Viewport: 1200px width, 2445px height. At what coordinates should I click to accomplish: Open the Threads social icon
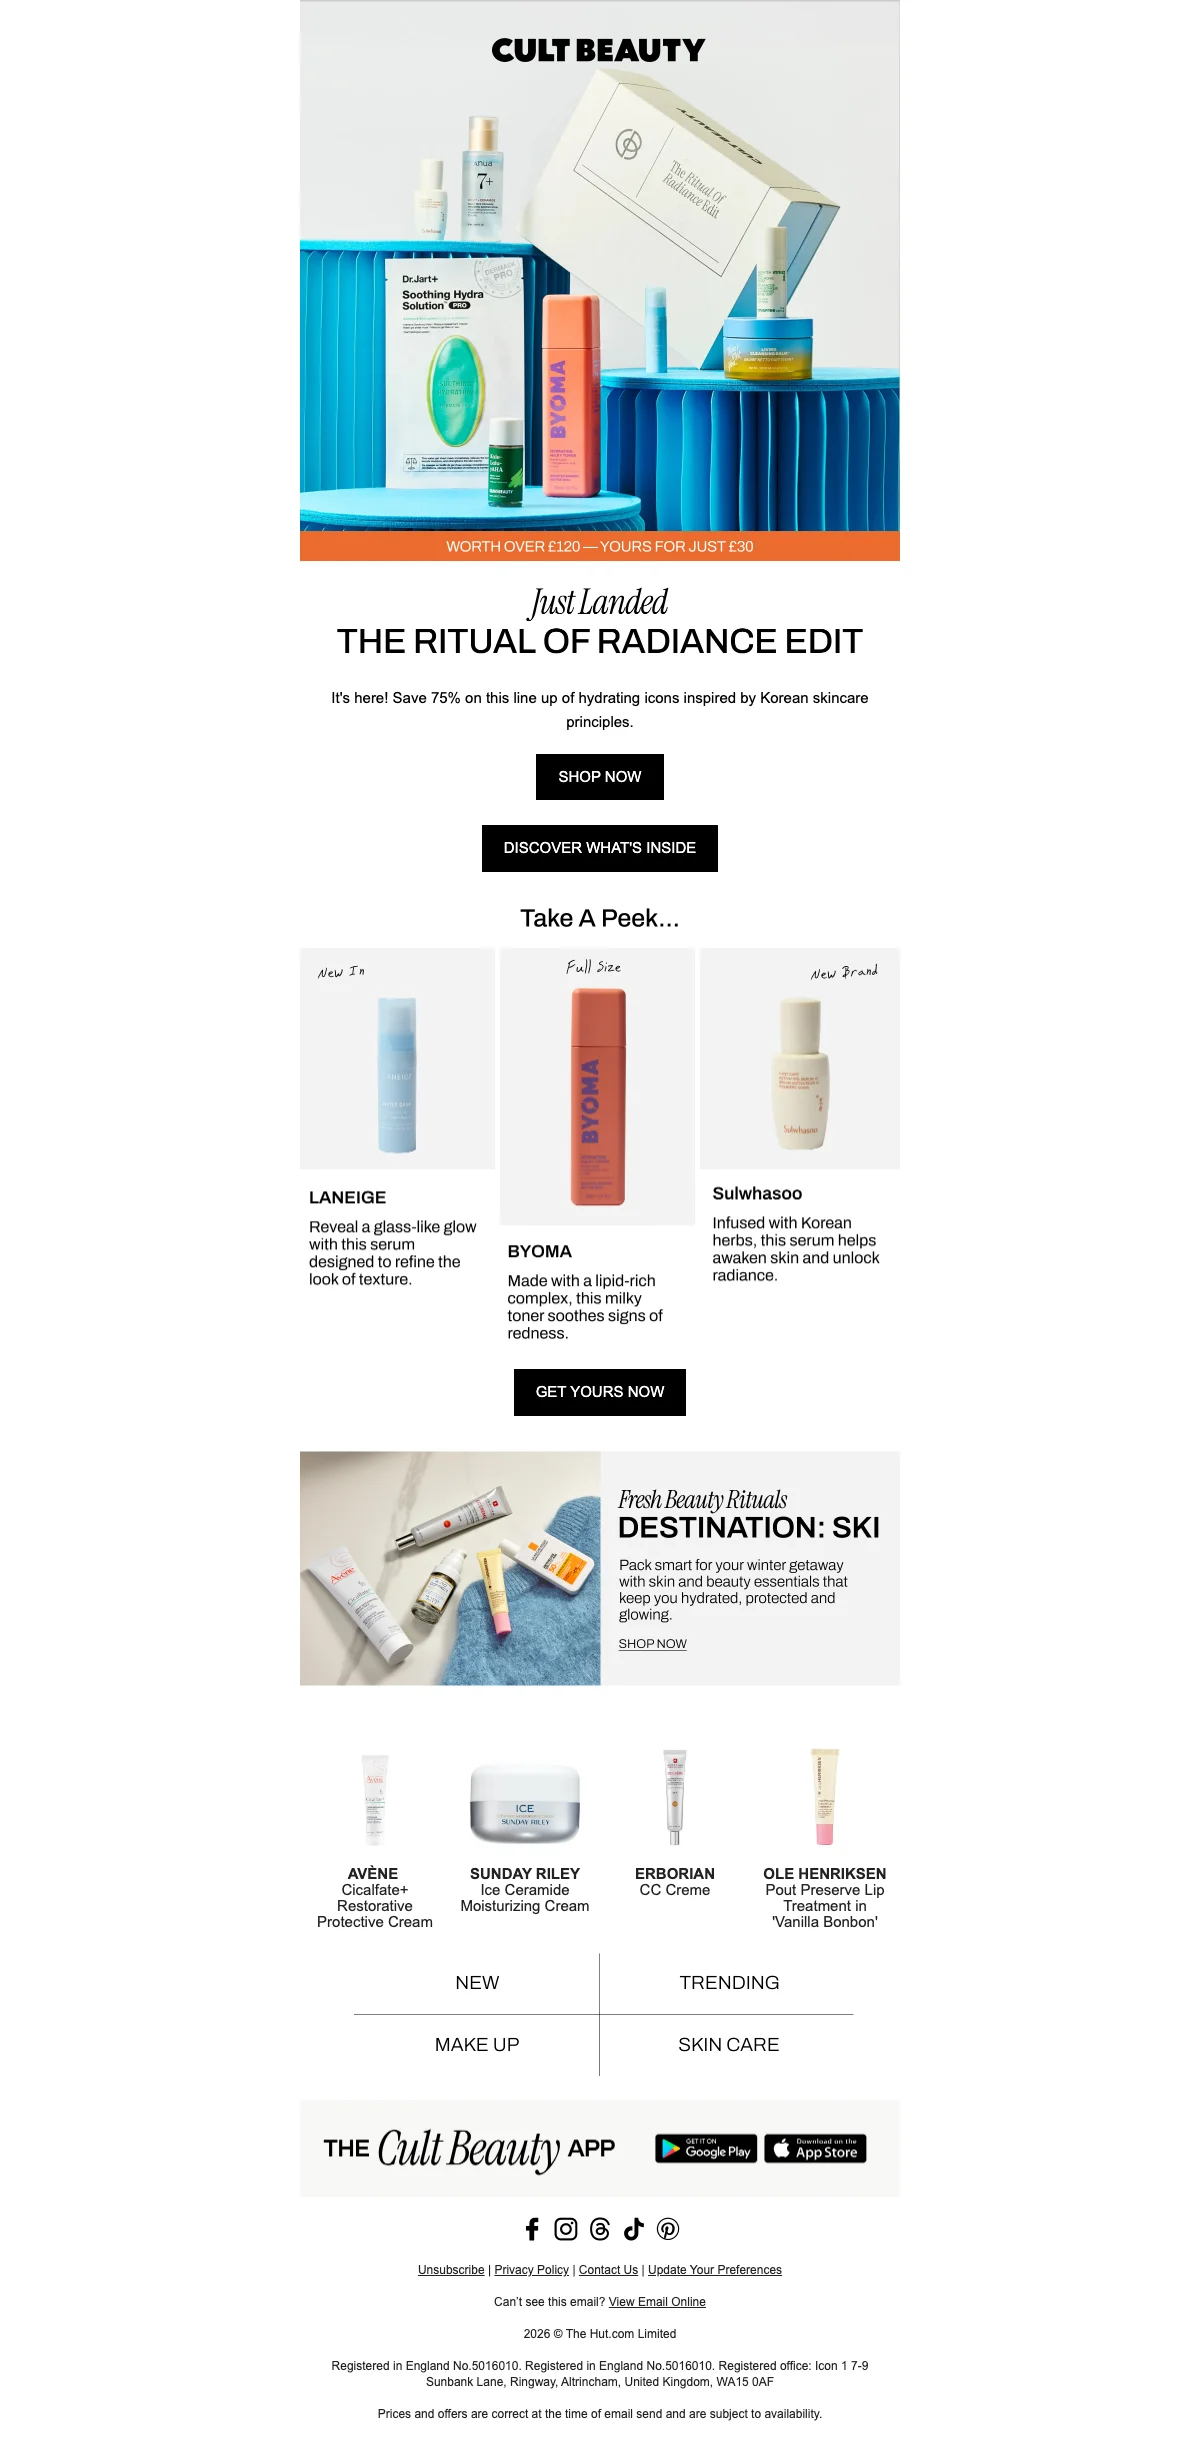point(600,2228)
